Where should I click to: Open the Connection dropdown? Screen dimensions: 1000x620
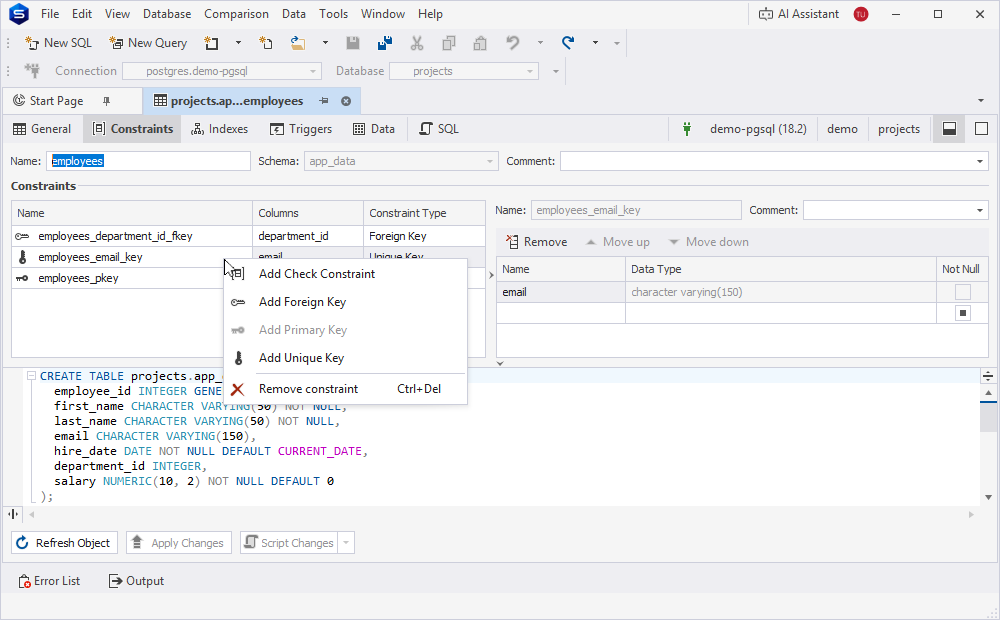click(312, 71)
